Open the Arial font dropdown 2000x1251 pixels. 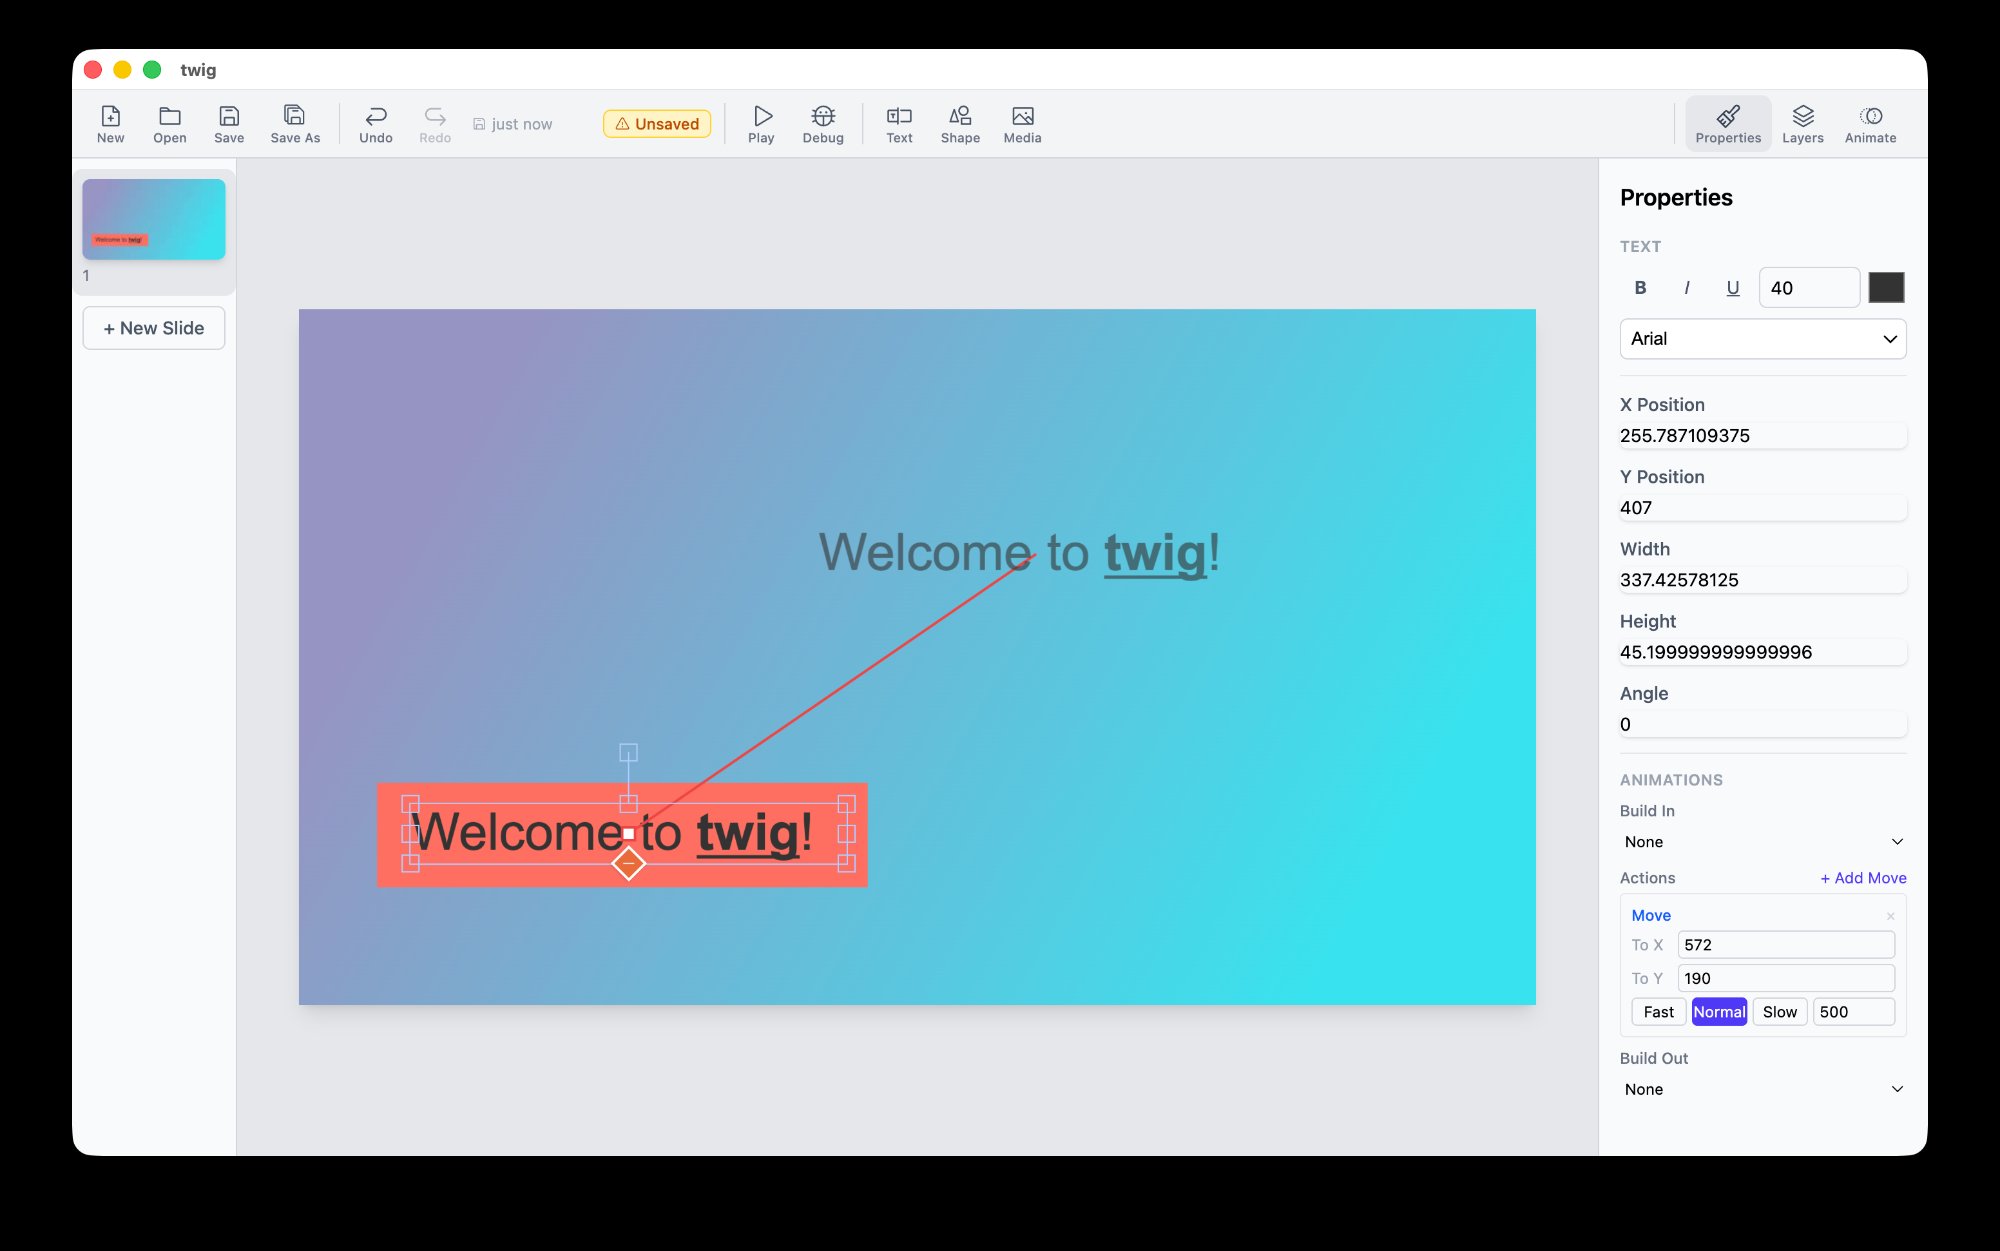(1762, 338)
